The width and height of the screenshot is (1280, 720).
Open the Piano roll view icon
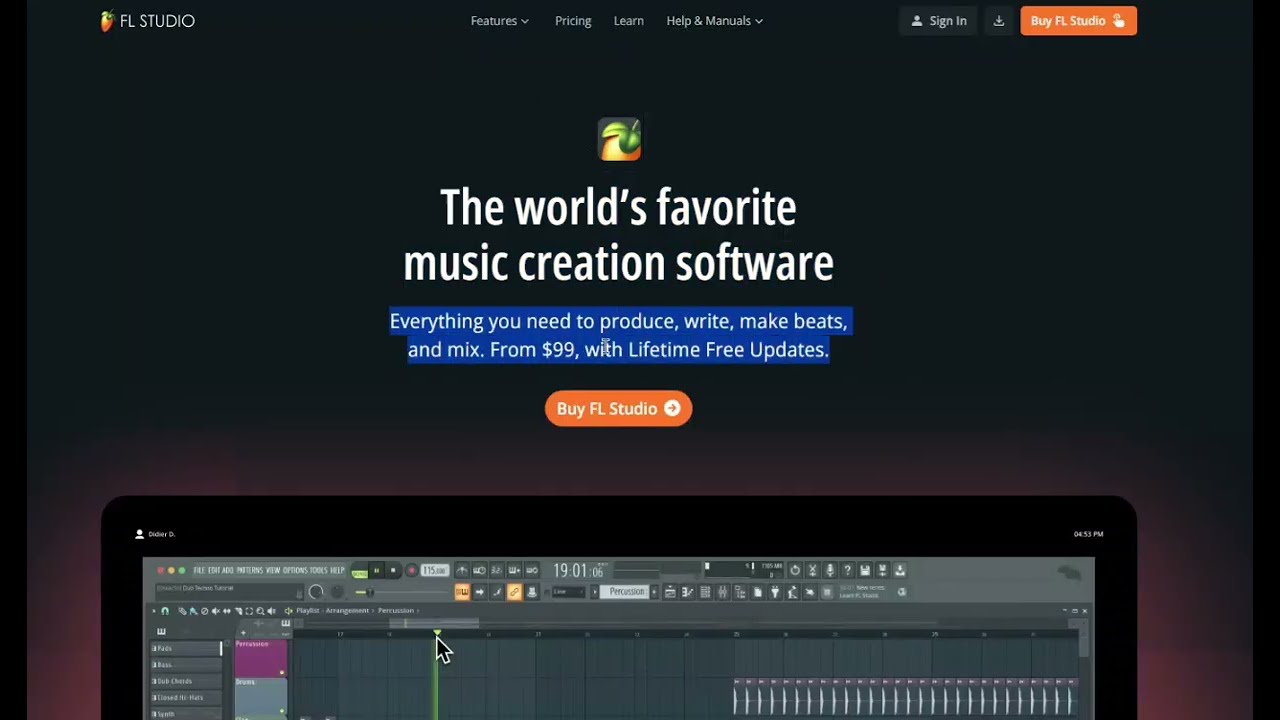(x=687, y=592)
